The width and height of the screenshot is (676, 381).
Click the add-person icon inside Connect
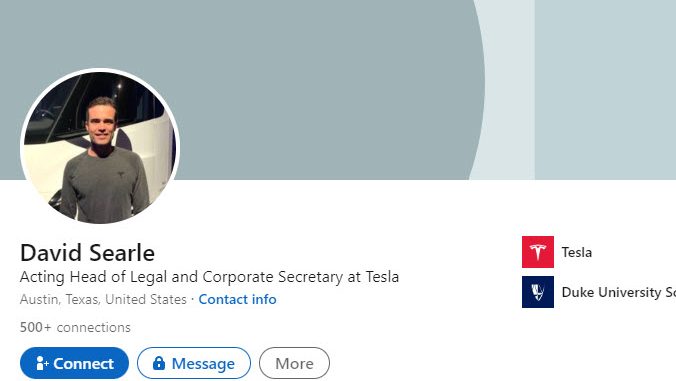[x=42, y=363]
